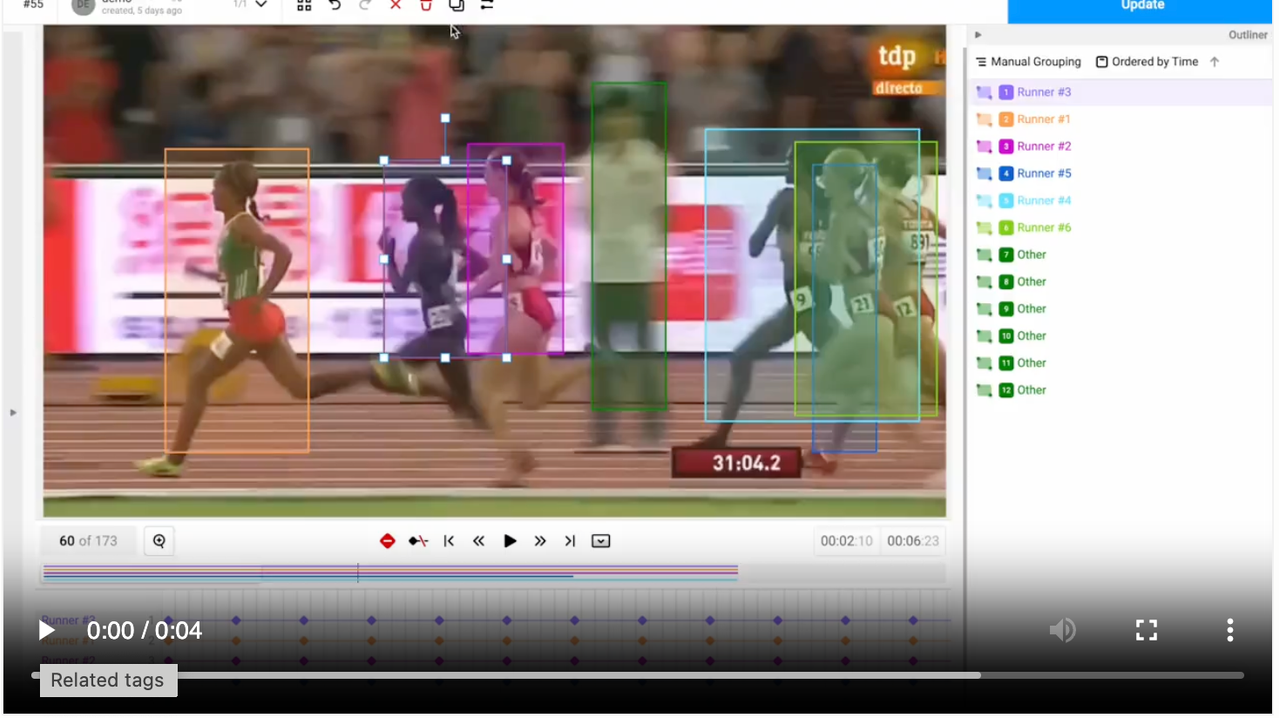Expand the page selector dropdown next to 1/1
This screenshot has height=718, width=1279.
(x=261, y=6)
